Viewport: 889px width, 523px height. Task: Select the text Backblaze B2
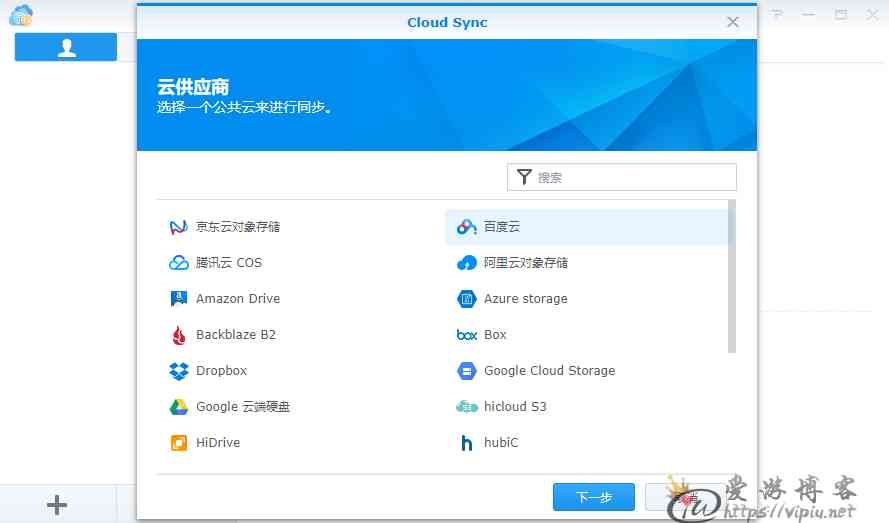point(236,335)
